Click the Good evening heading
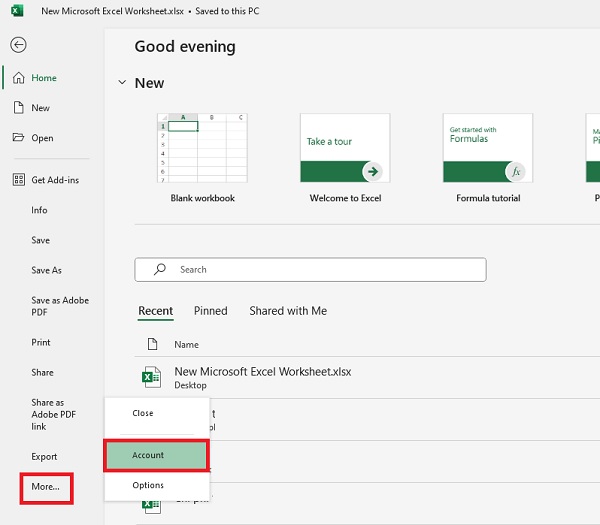 185,47
